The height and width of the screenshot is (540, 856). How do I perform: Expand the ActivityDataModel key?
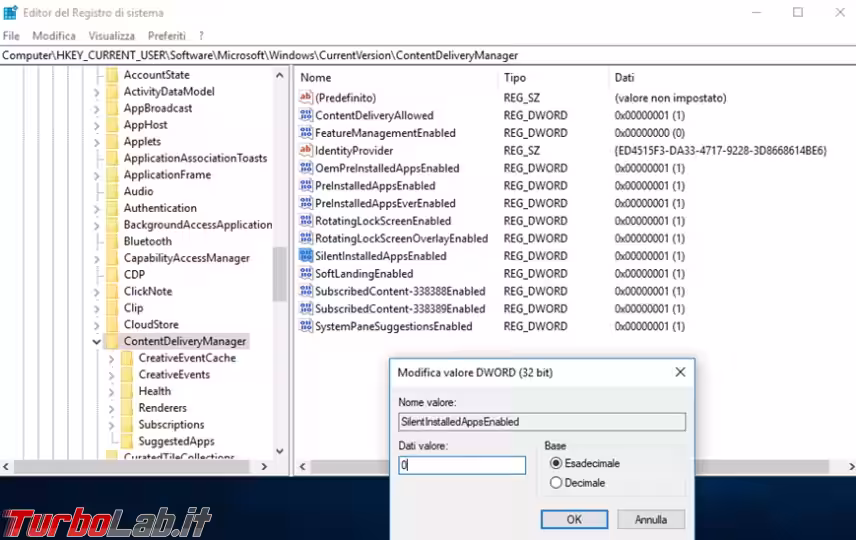pyautogui.click(x=97, y=92)
